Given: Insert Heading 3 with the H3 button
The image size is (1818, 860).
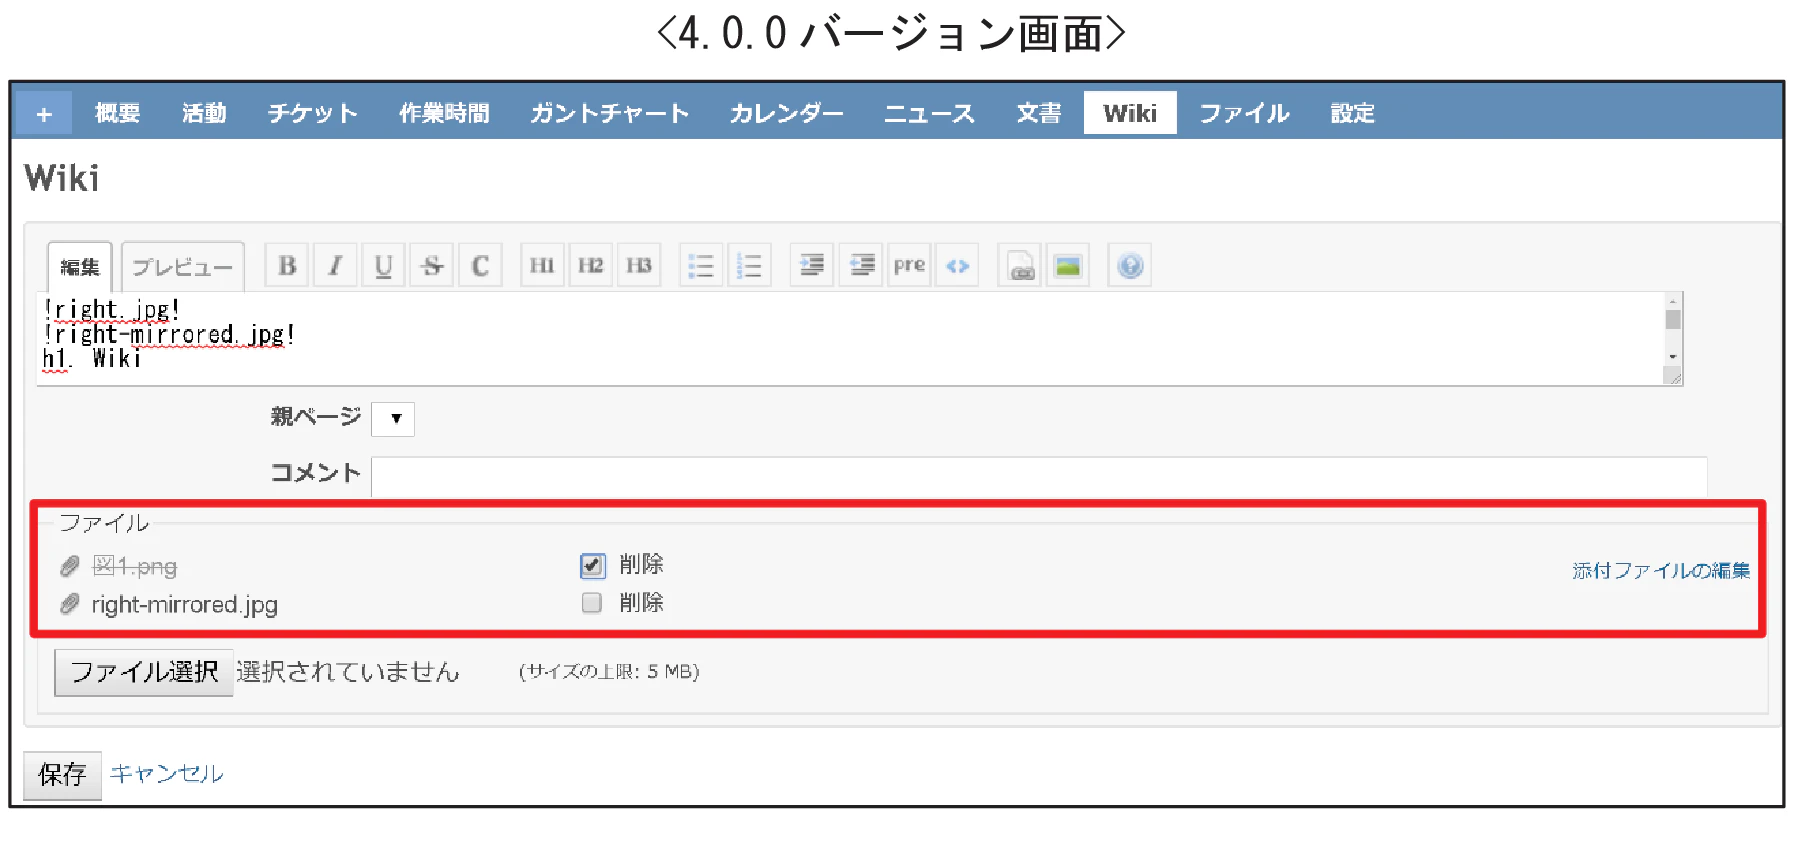Looking at the screenshot, I should (x=639, y=266).
